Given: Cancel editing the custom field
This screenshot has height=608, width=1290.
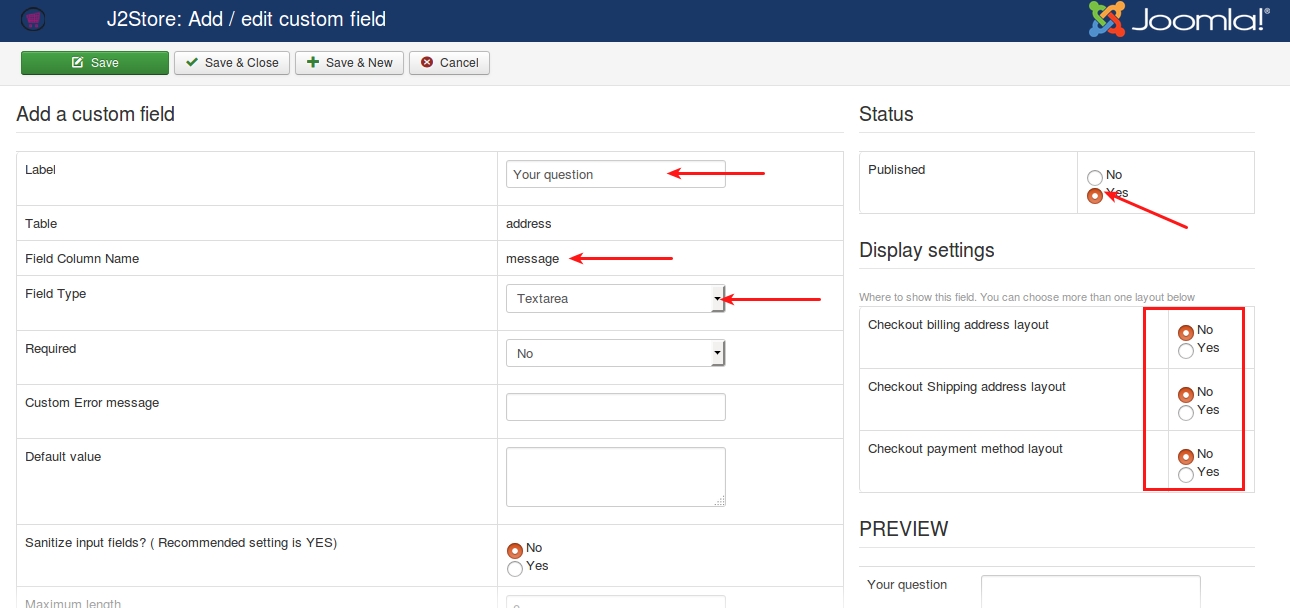Looking at the screenshot, I should click(x=449, y=62).
